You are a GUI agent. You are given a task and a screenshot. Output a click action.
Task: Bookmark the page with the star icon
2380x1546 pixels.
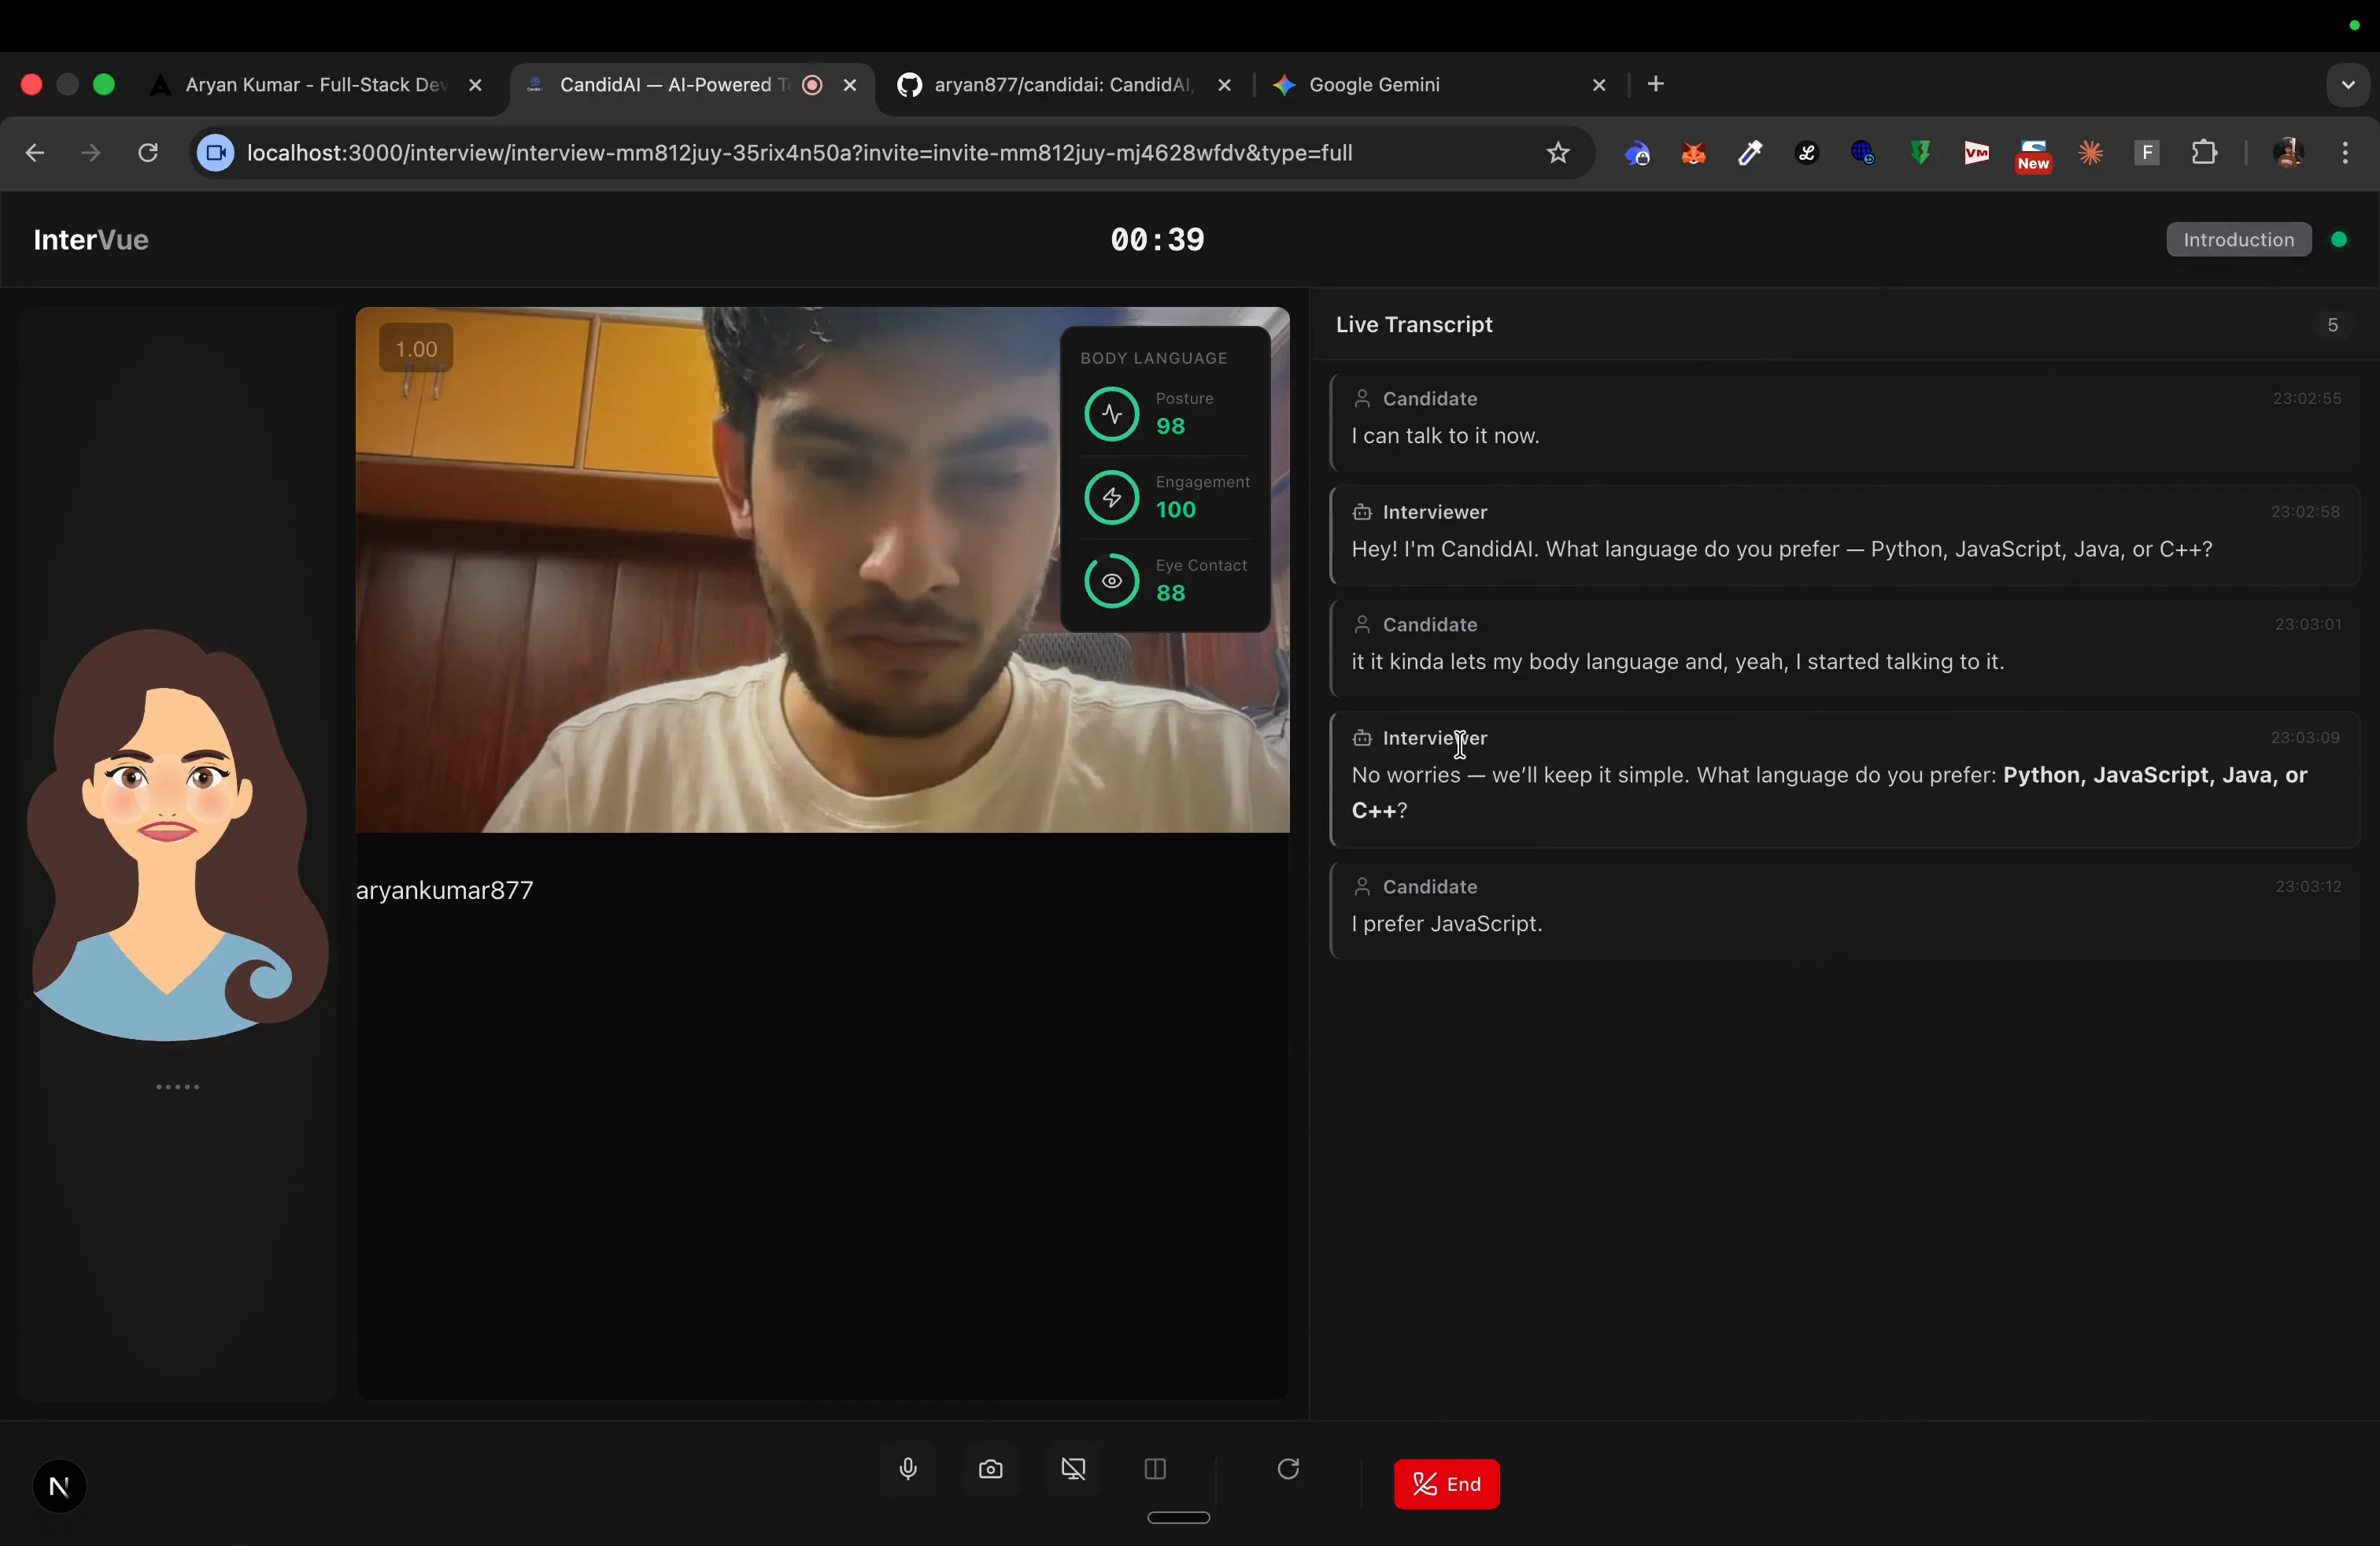tap(1557, 152)
